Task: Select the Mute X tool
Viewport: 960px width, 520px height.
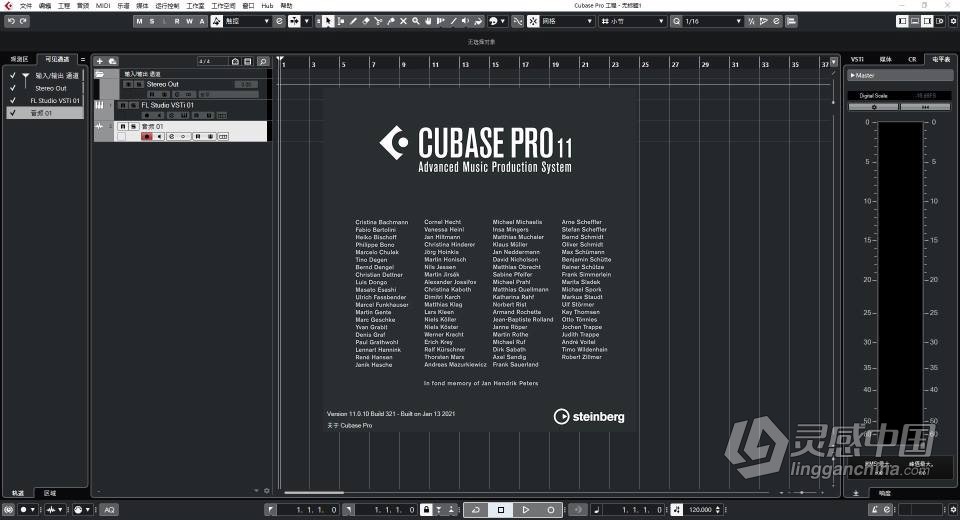Action: click(403, 21)
